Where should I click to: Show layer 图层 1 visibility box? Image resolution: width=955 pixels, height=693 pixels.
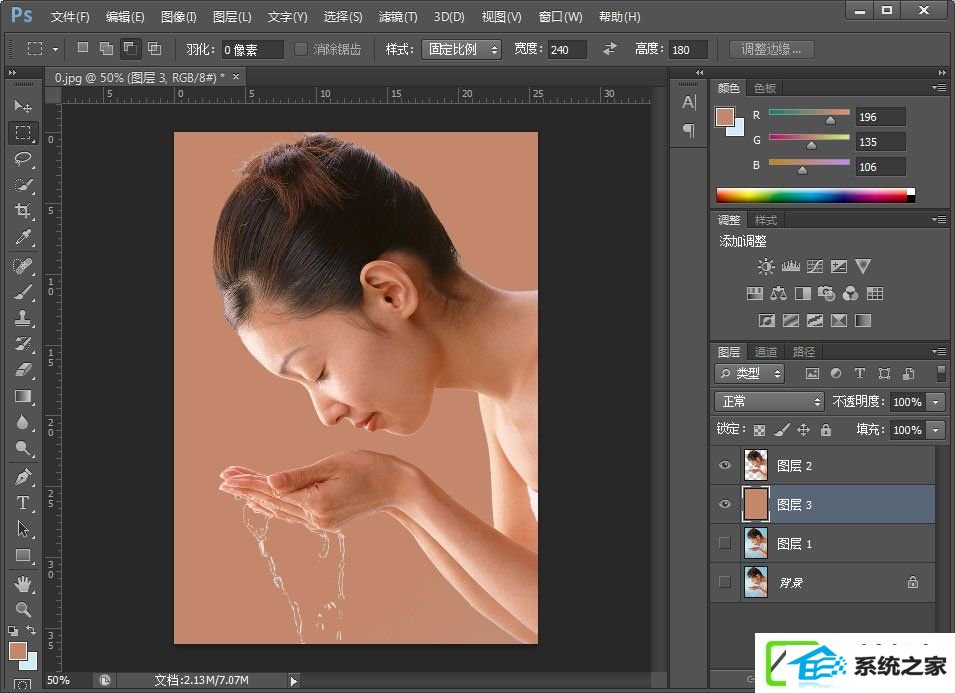tap(725, 543)
